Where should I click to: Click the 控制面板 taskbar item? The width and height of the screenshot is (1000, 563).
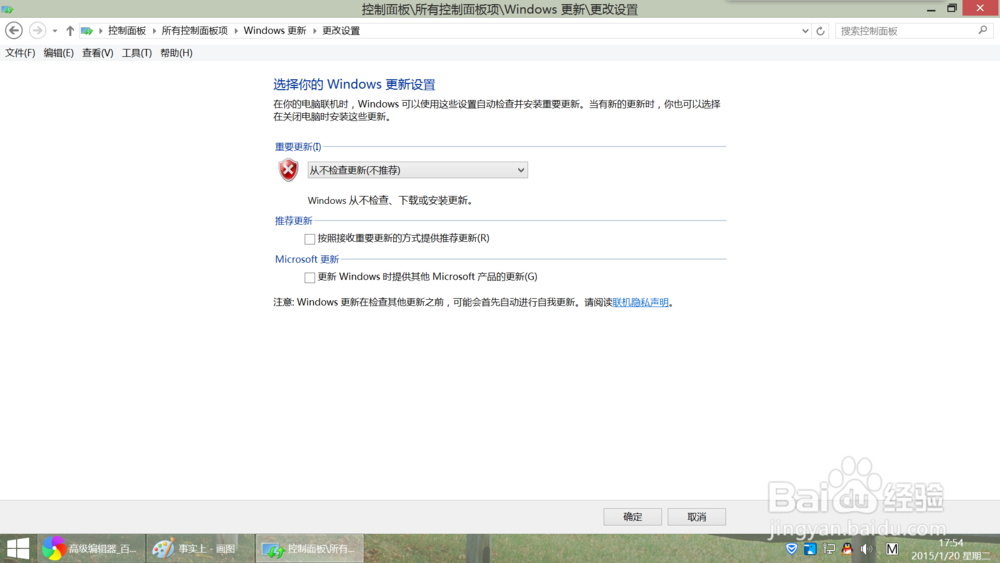310,548
